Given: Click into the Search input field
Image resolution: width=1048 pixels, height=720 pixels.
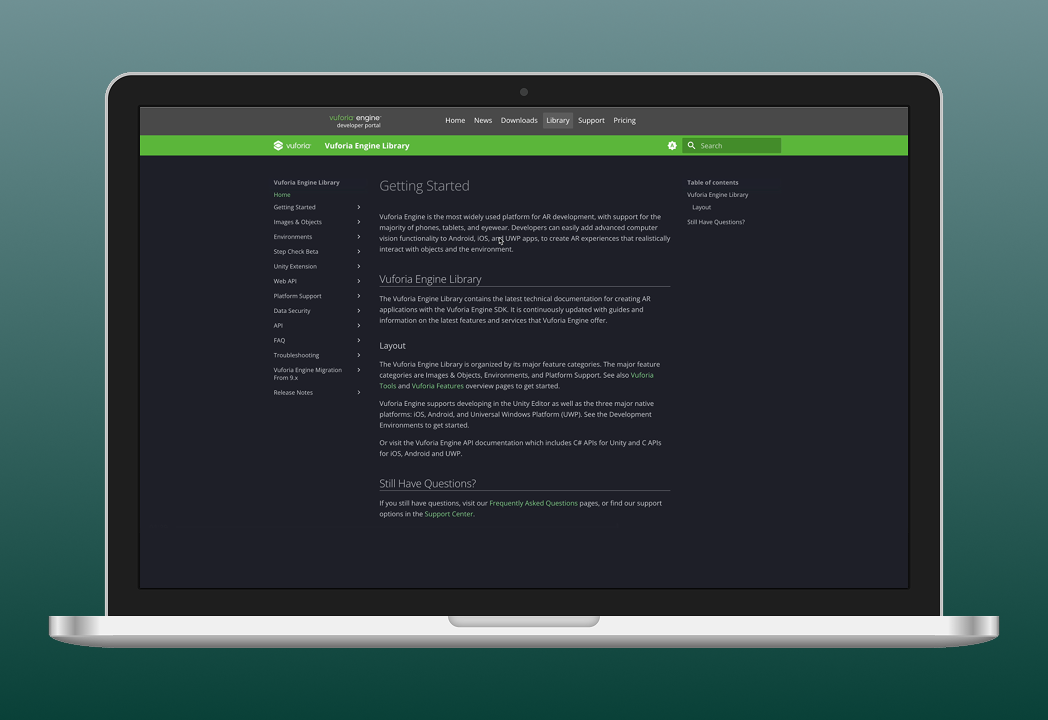Looking at the screenshot, I should [731, 146].
